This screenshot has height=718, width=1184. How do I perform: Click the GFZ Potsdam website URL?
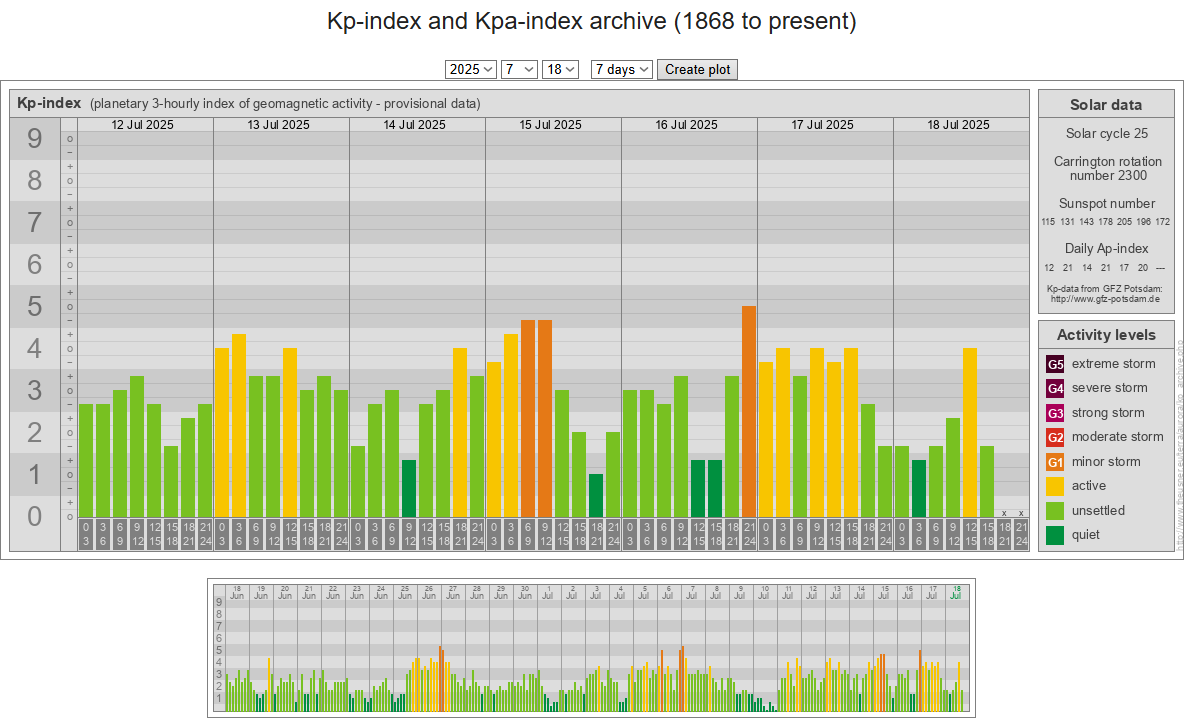point(1106,299)
